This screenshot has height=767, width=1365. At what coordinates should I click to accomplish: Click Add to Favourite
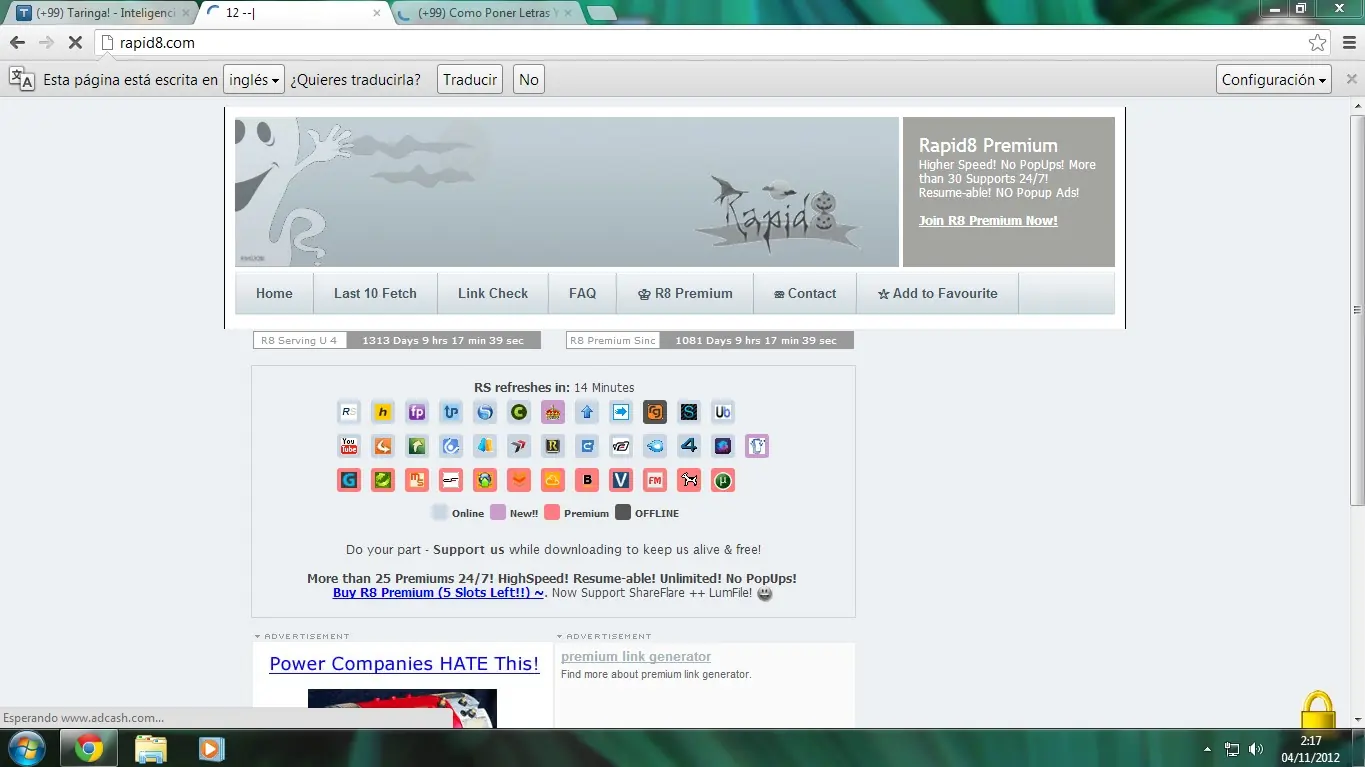(x=938, y=293)
